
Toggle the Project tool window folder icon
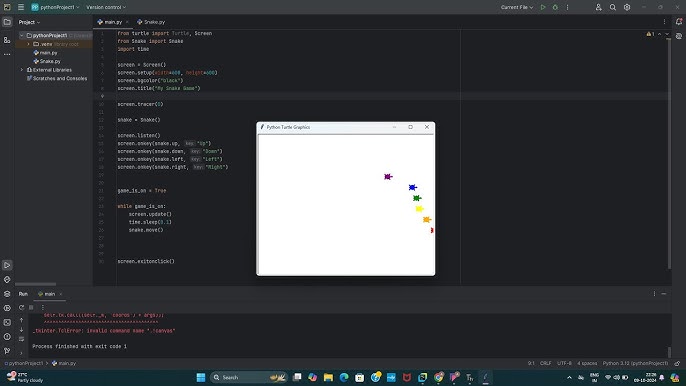coord(7,22)
